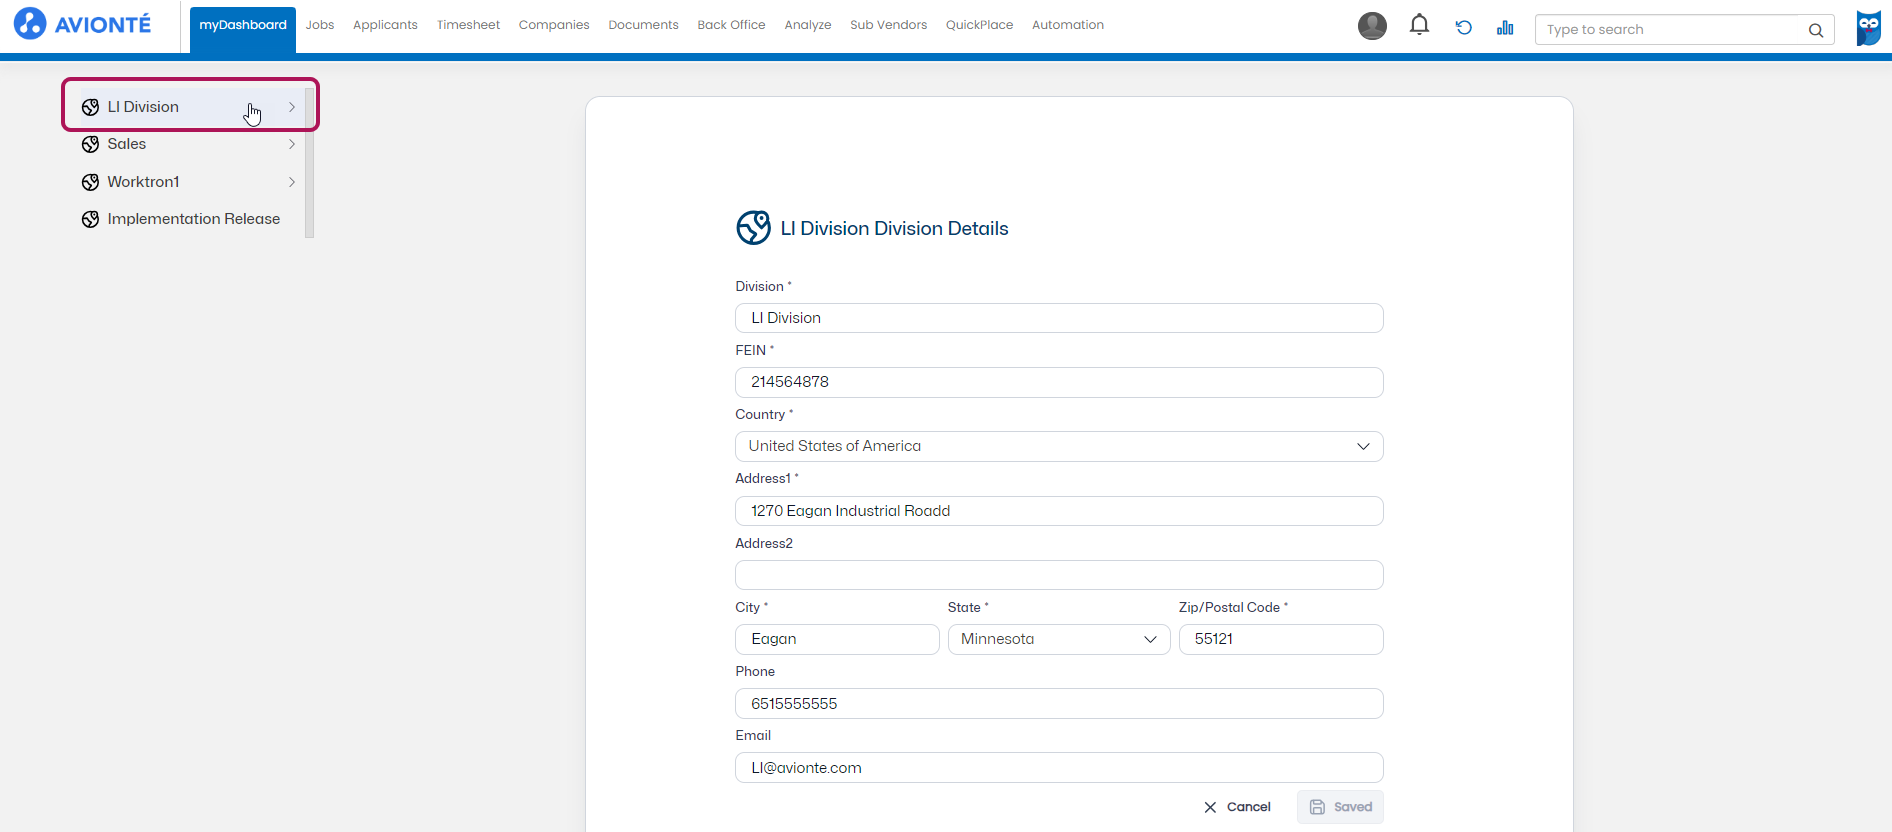Open the Analyze menu
This screenshot has height=832, width=1892.
(x=808, y=25)
